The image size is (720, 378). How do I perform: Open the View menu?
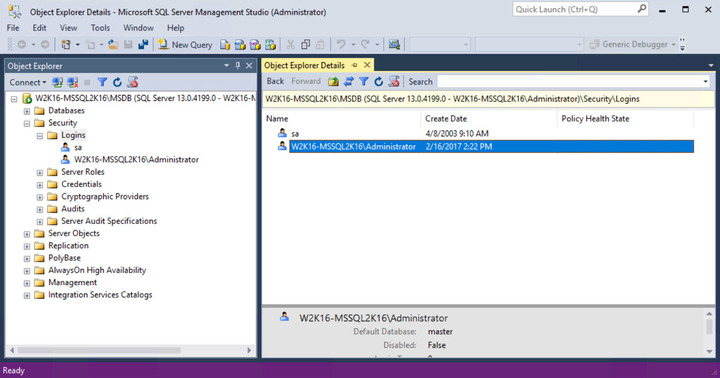(x=68, y=28)
